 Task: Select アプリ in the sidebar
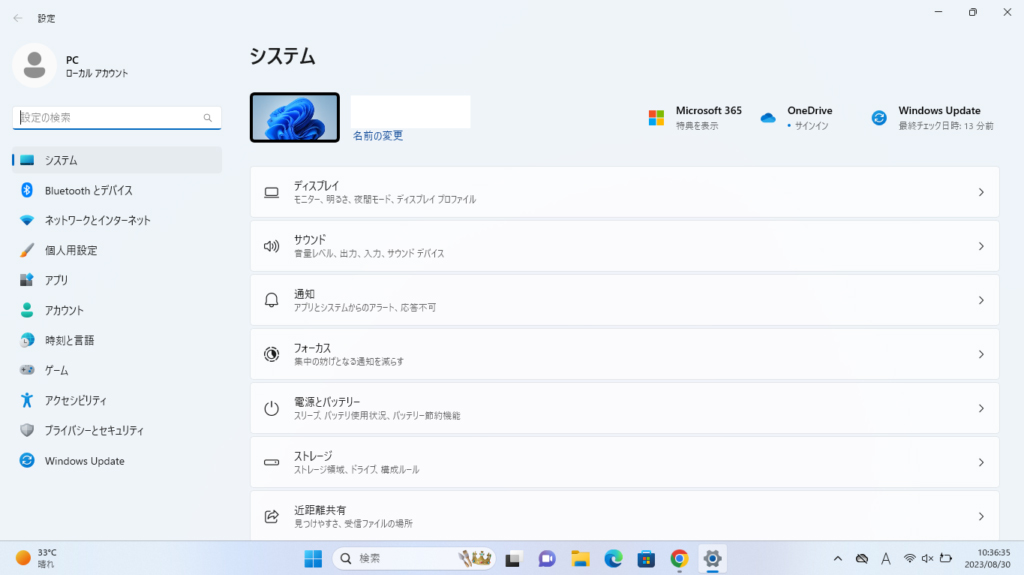click(56, 280)
